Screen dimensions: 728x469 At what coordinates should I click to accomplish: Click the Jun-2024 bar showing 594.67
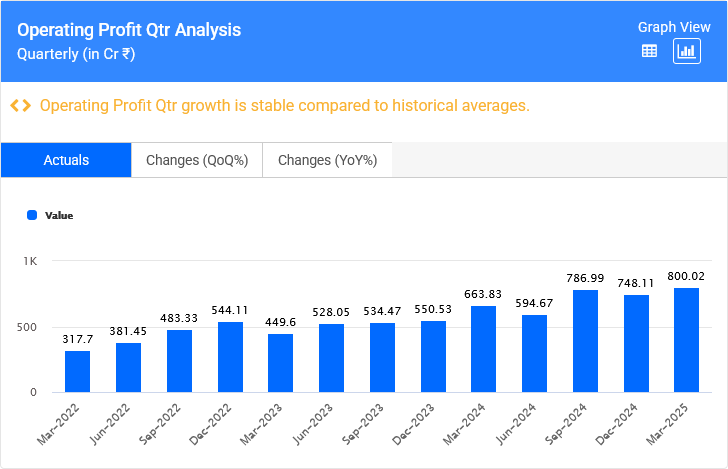click(x=535, y=353)
